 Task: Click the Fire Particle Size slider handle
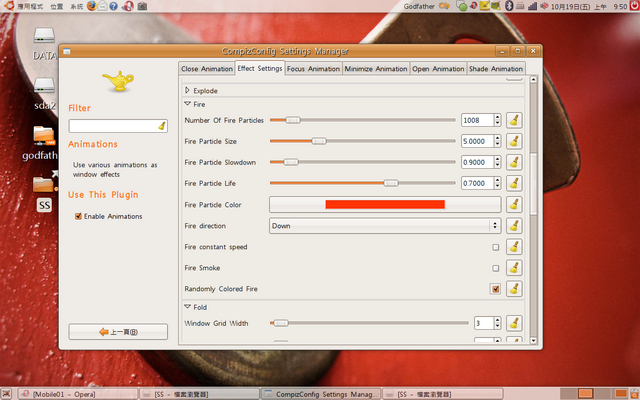tap(319, 141)
